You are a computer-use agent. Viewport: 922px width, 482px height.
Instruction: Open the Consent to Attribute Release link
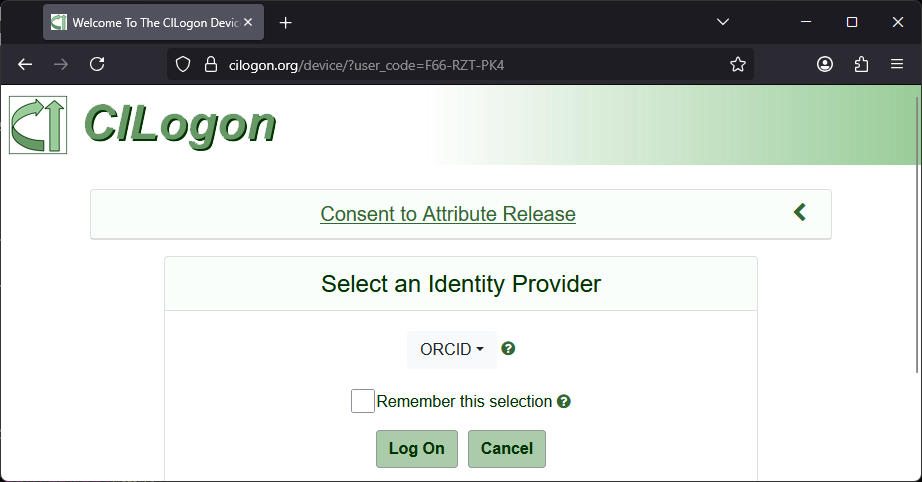click(x=448, y=214)
